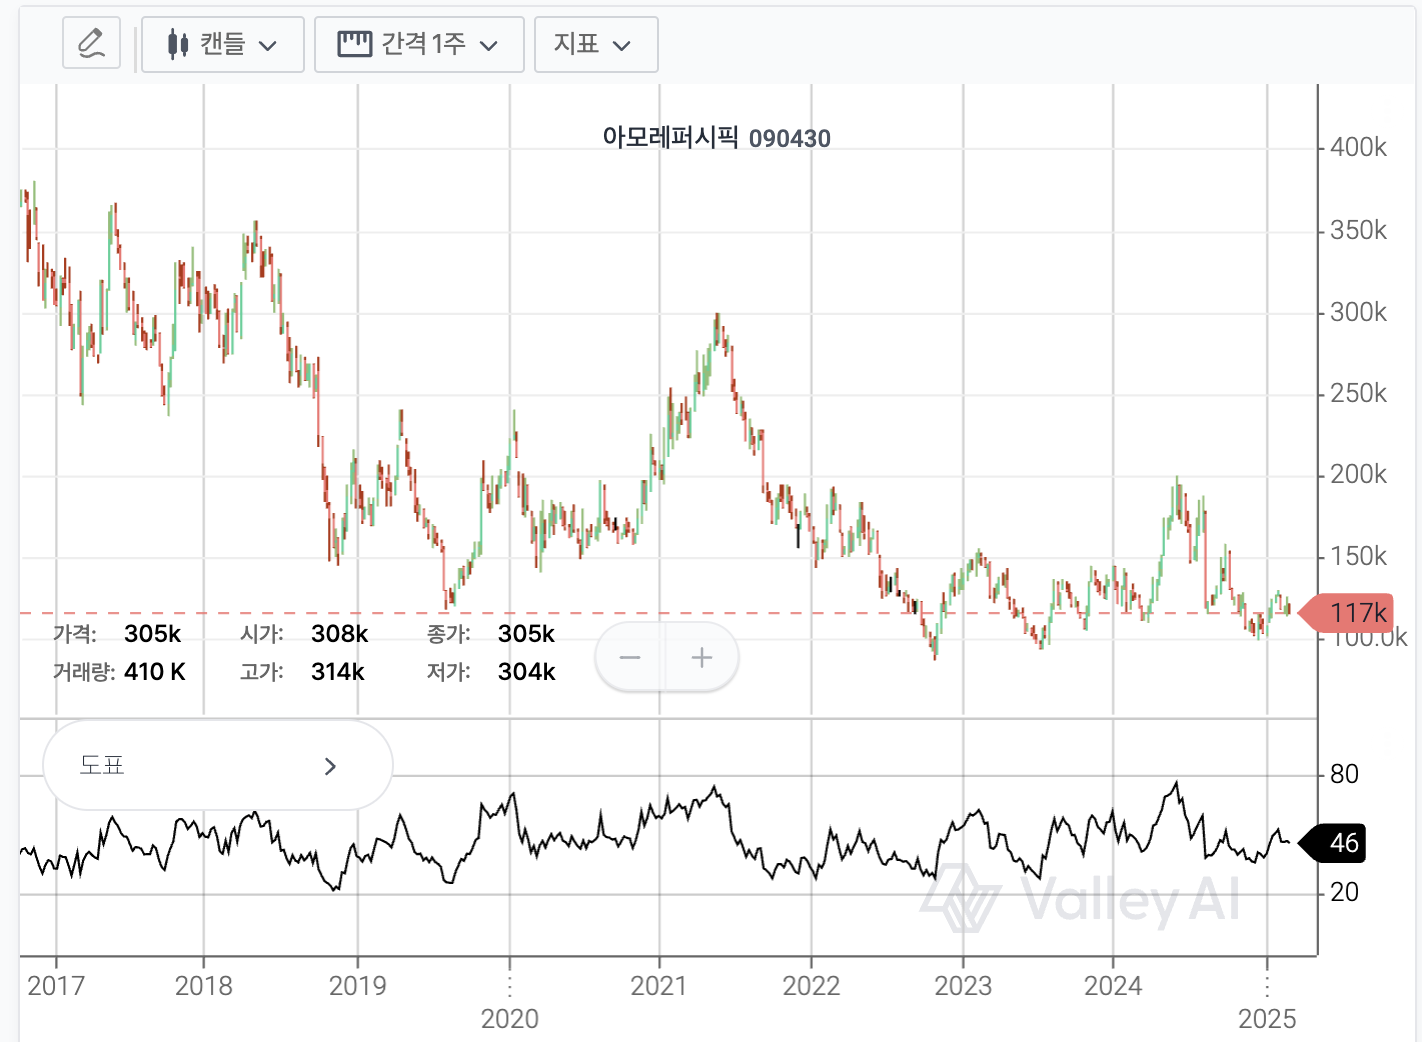
Task: Select the 2017 label on time axis
Action: point(56,986)
